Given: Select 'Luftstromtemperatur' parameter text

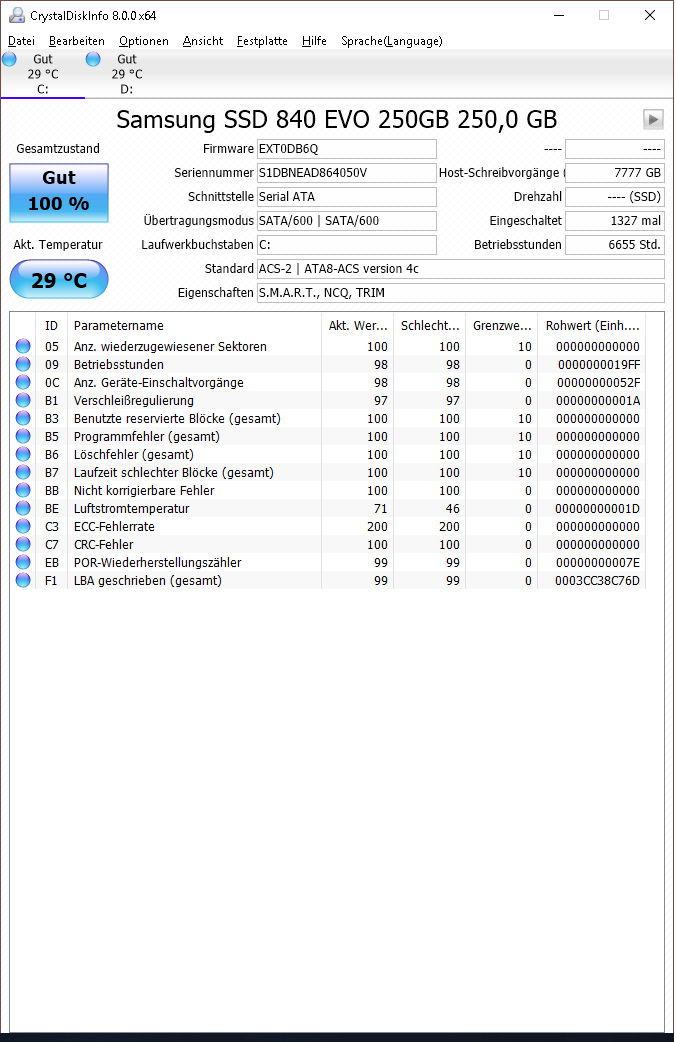Looking at the screenshot, I should (x=132, y=508).
